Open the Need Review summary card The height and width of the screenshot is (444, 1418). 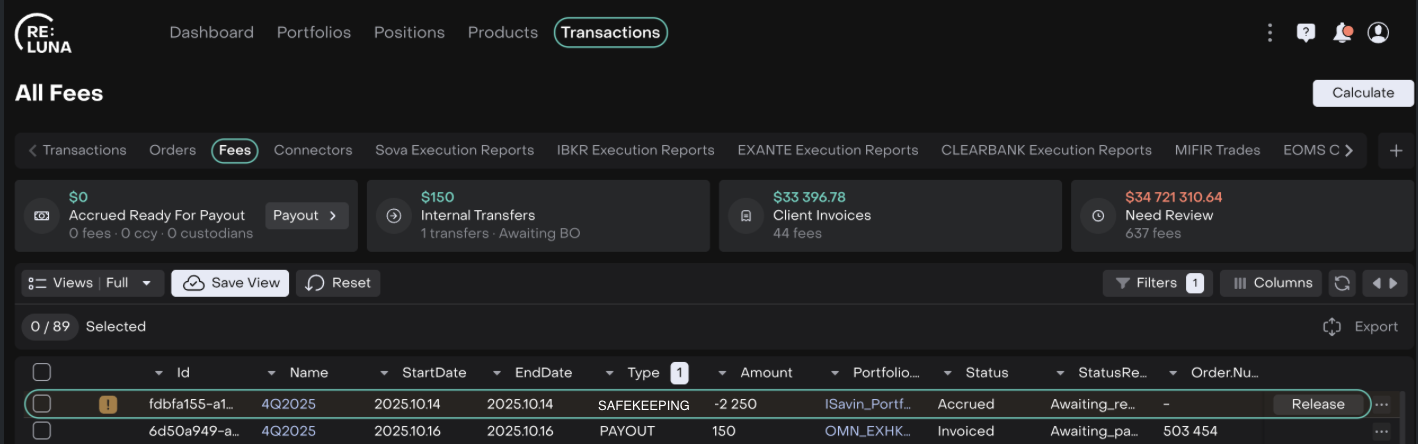[x=1237, y=215]
